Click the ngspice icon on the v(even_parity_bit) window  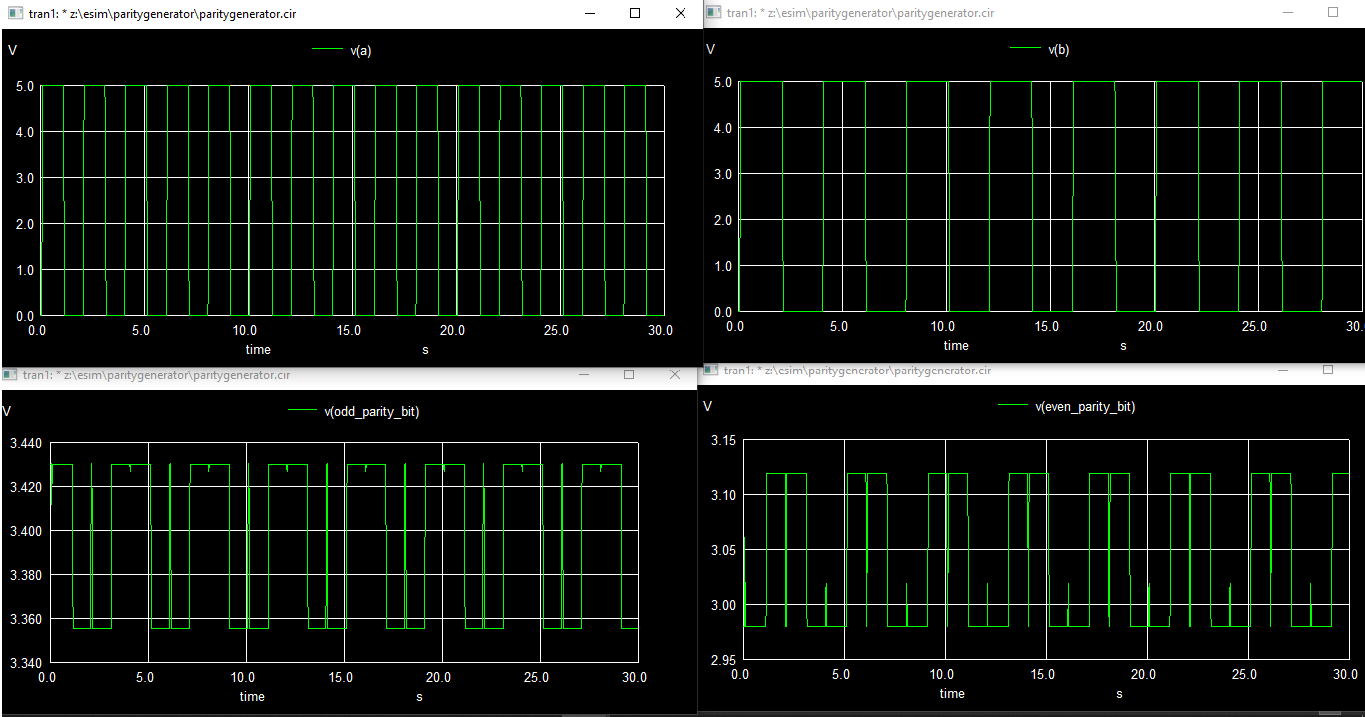pos(711,370)
